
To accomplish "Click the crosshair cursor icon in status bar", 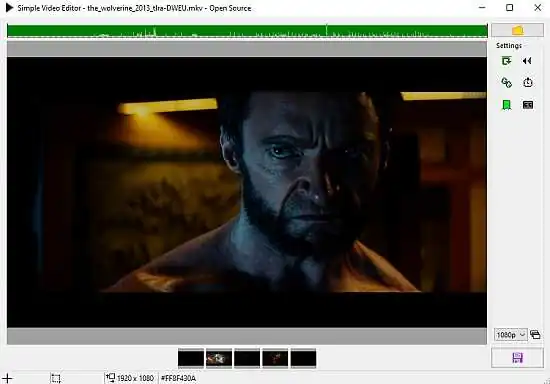I will [x=7, y=378].
